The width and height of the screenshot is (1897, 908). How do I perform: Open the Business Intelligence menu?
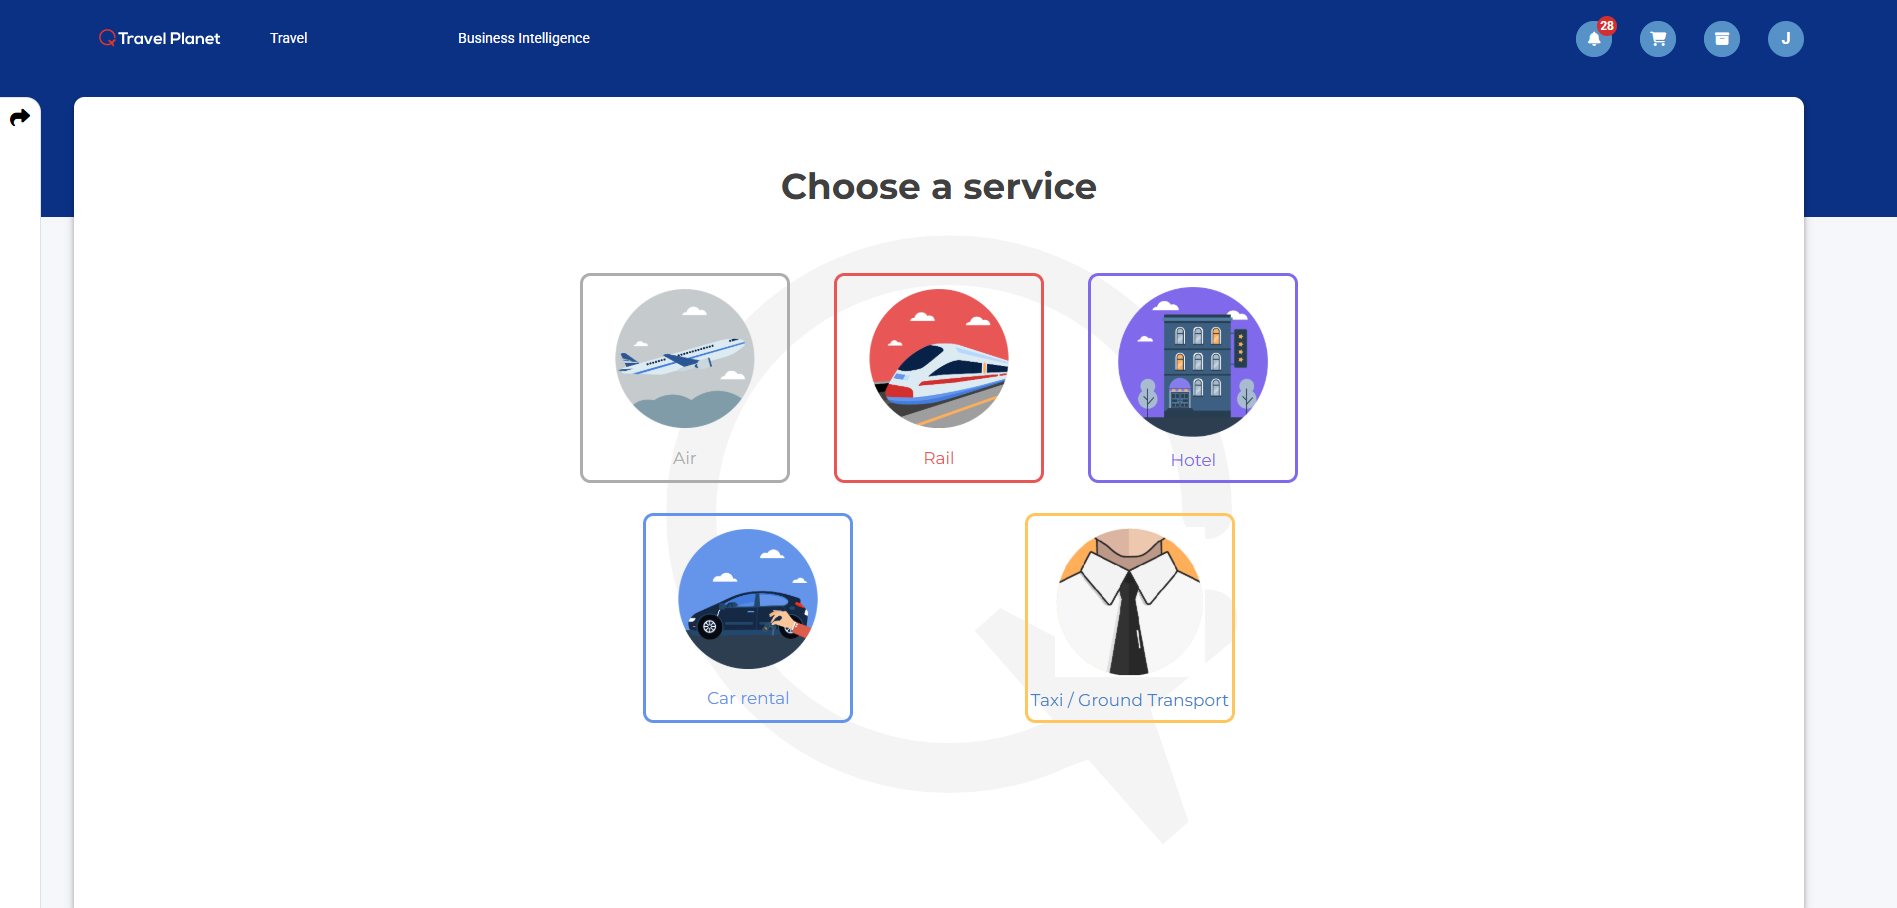[x=524, y=38]
